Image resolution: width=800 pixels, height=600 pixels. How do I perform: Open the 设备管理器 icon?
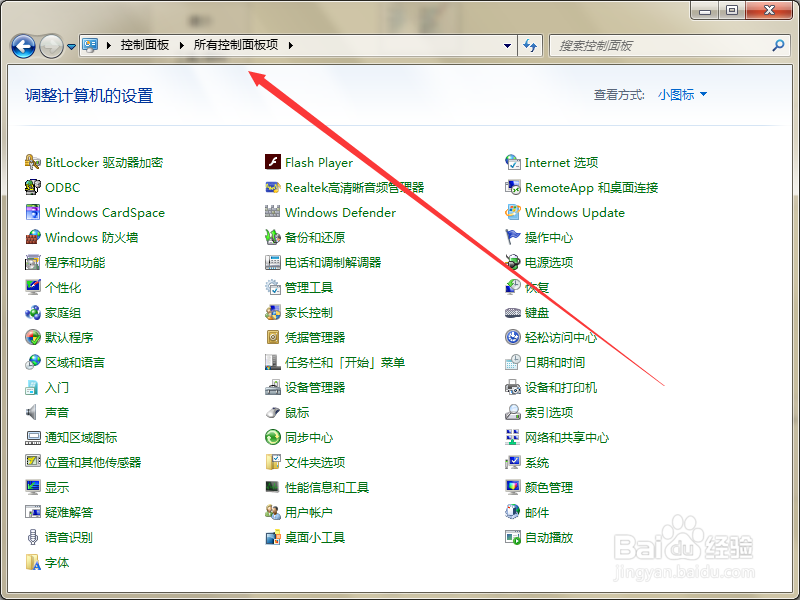pyautogui.click(x=272, y=387)
